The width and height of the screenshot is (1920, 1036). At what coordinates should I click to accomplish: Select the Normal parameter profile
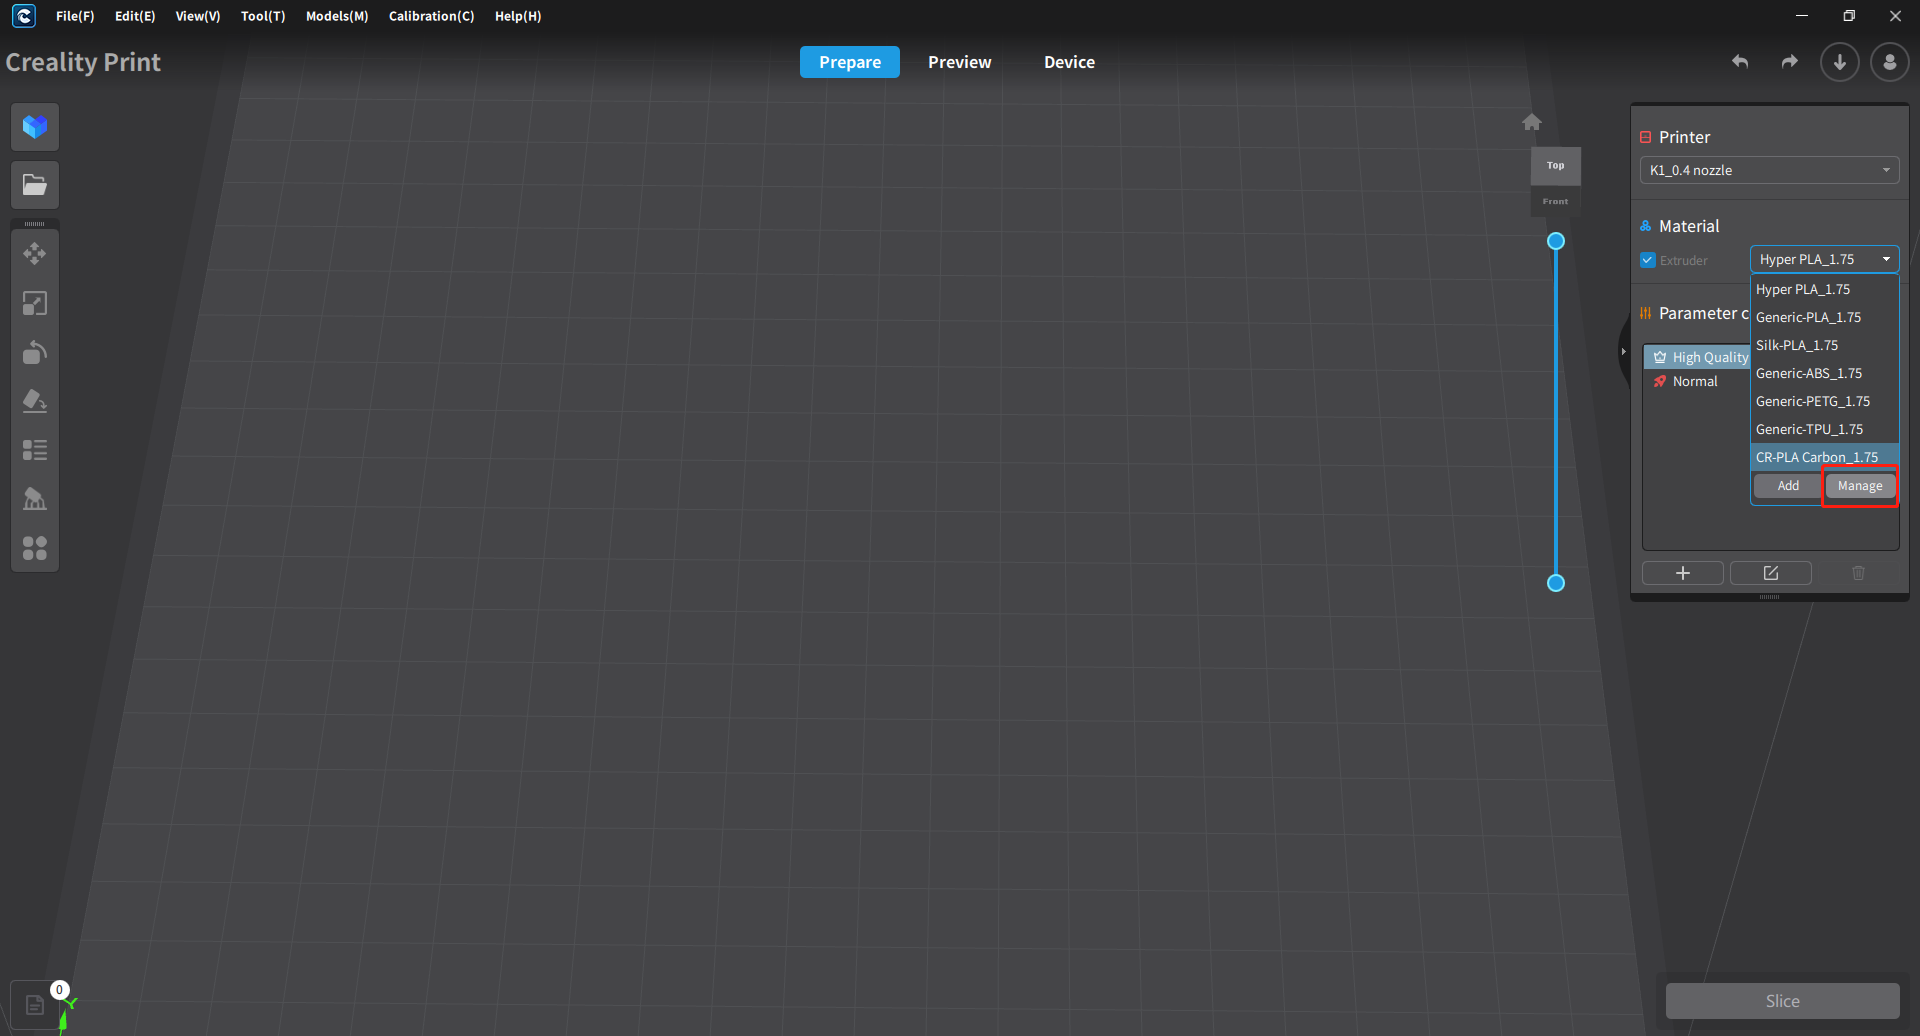pyautogui.click(x=1696, y=381)
